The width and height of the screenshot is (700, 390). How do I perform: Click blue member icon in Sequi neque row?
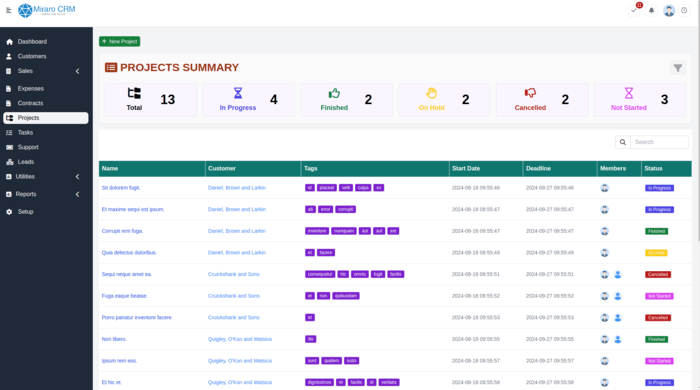618,274
